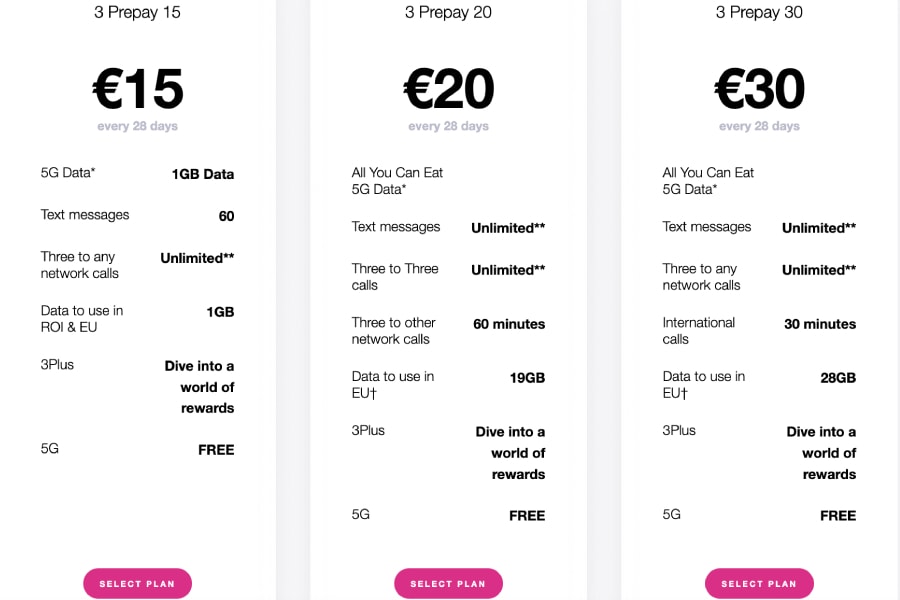Click the €30 price heading
The height and width of the screenshot is (600, 900).
pos(759,88)
